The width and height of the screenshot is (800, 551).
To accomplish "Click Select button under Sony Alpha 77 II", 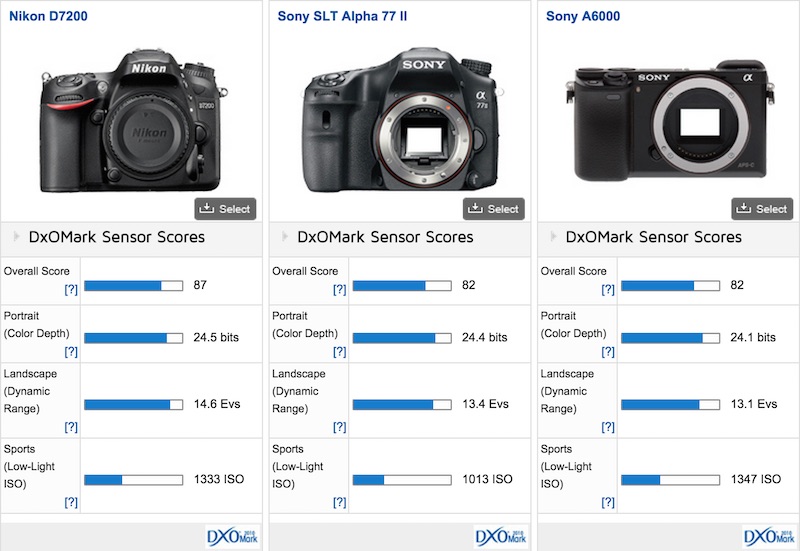I will 493,209.
